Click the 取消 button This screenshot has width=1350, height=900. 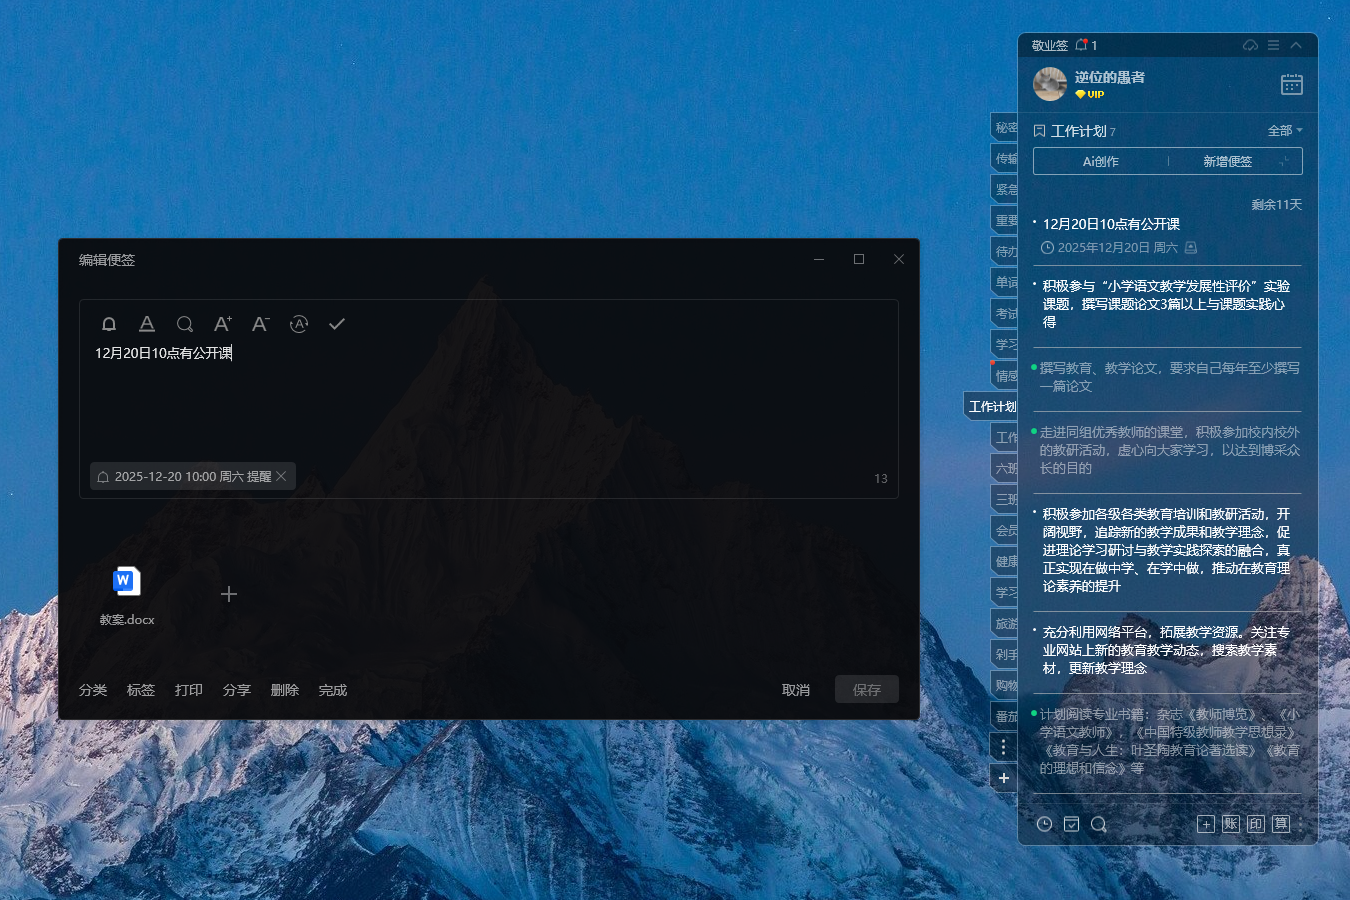(x=796, y=690)
